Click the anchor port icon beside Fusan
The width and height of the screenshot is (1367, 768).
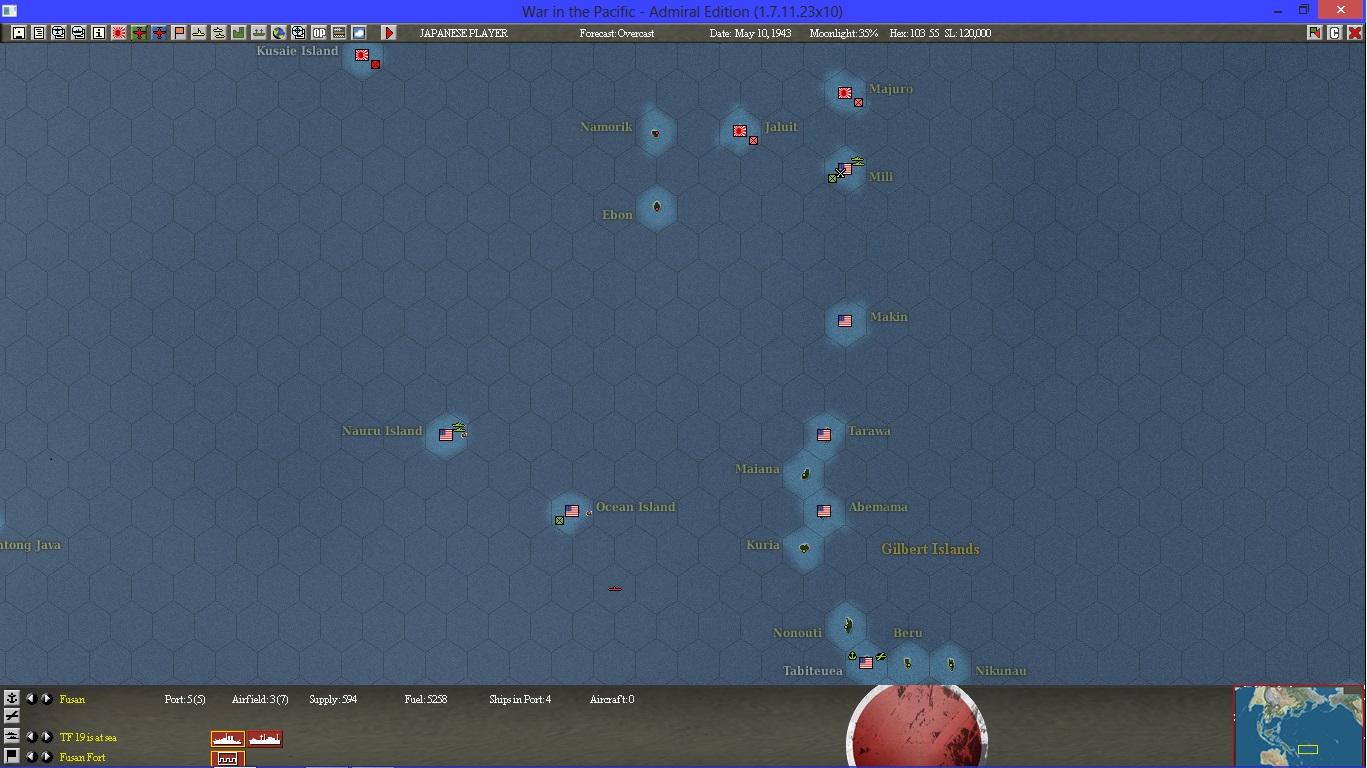click(11, 698)
